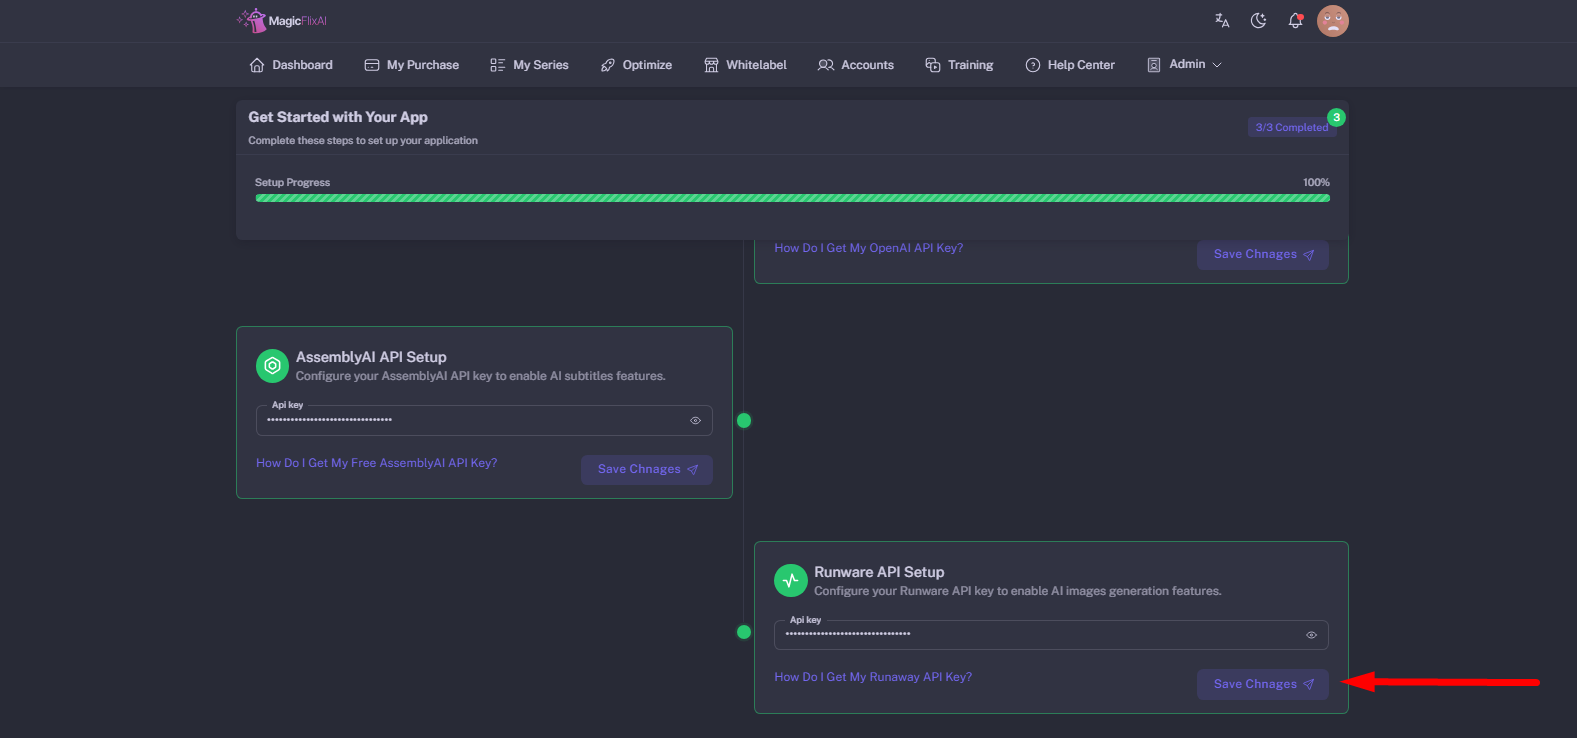Open the user avatar menu
The width and height of the screenshot is (1577, 738).
tap(1333, 20)
